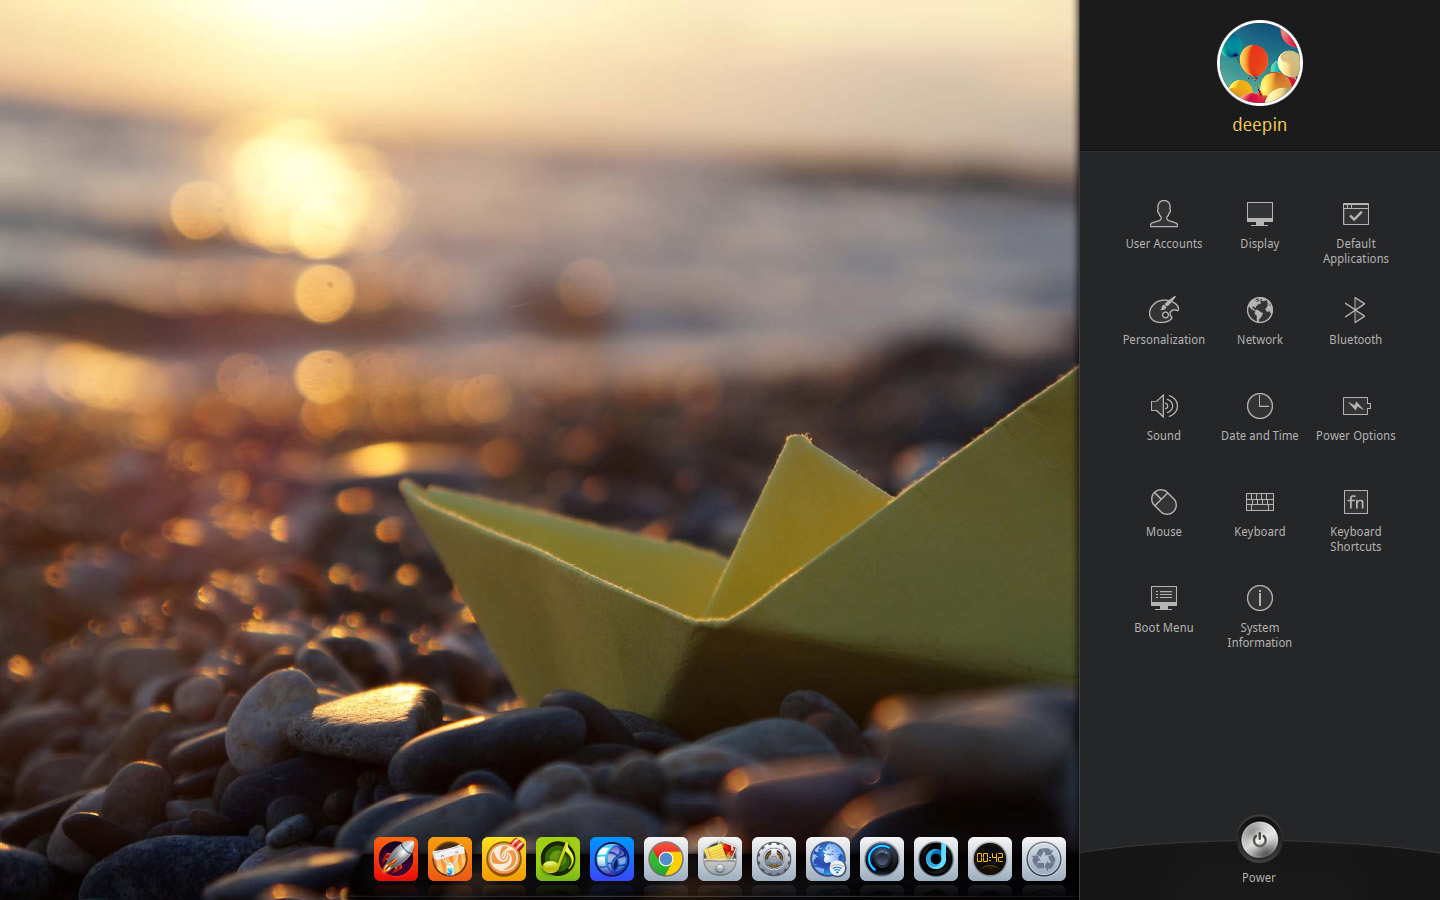Open Network settings
This screenshot has height=900, width=1440.
(x=1259, y=321)
